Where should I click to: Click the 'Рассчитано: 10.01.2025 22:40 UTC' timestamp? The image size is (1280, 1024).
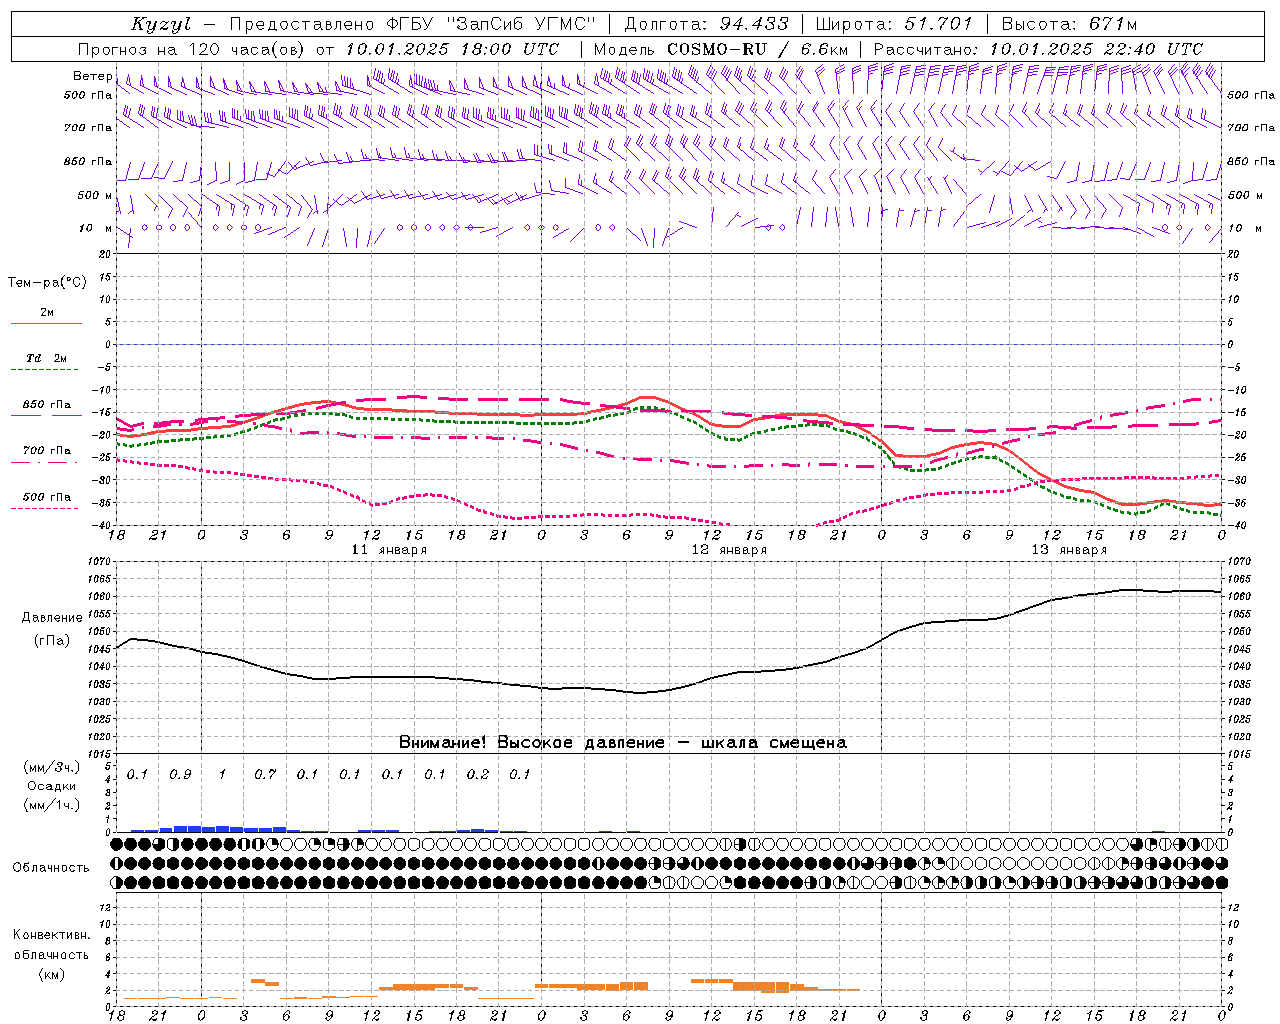(x=1037, y=49)
